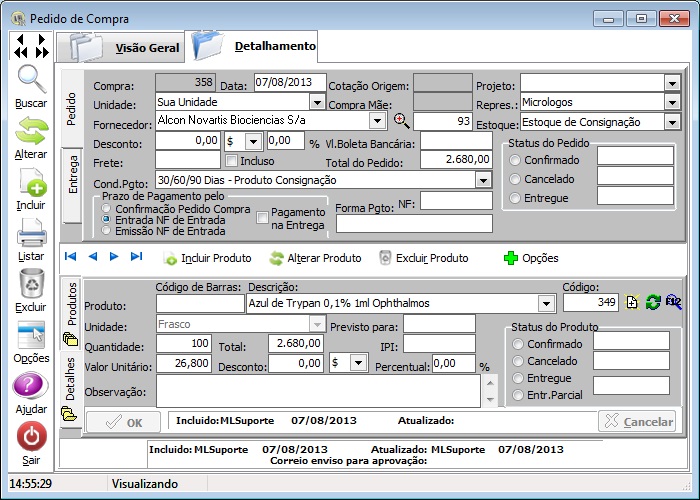The image size is (700, 500).
Task: Switch to the Visão Geral tab
Action: click(147, 47)
